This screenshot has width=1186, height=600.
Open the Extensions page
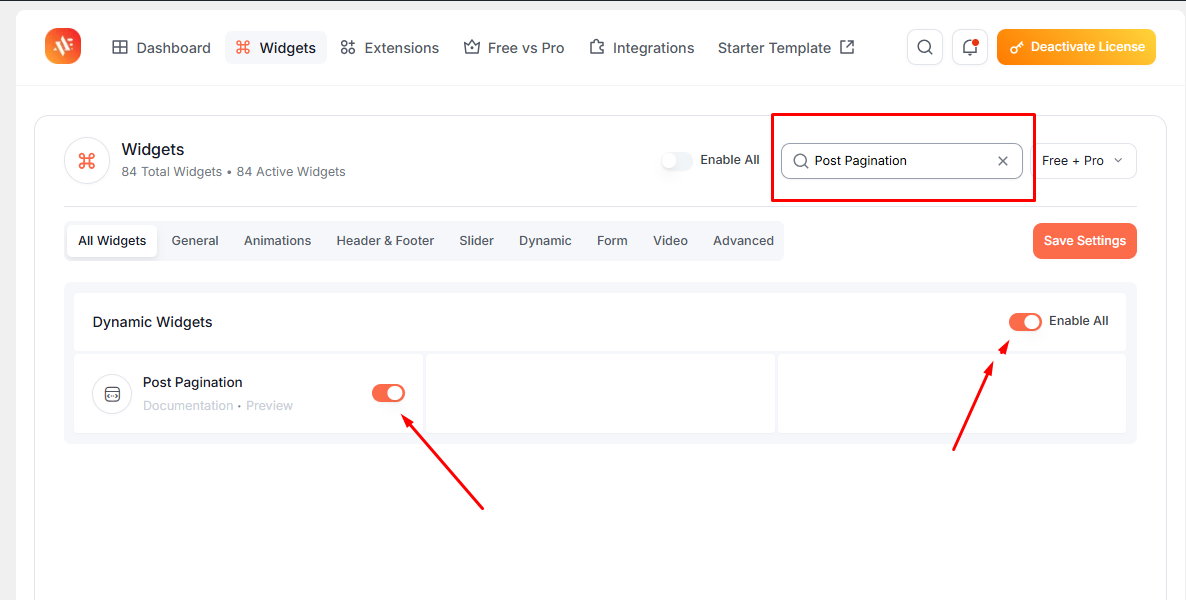point(390,48)
